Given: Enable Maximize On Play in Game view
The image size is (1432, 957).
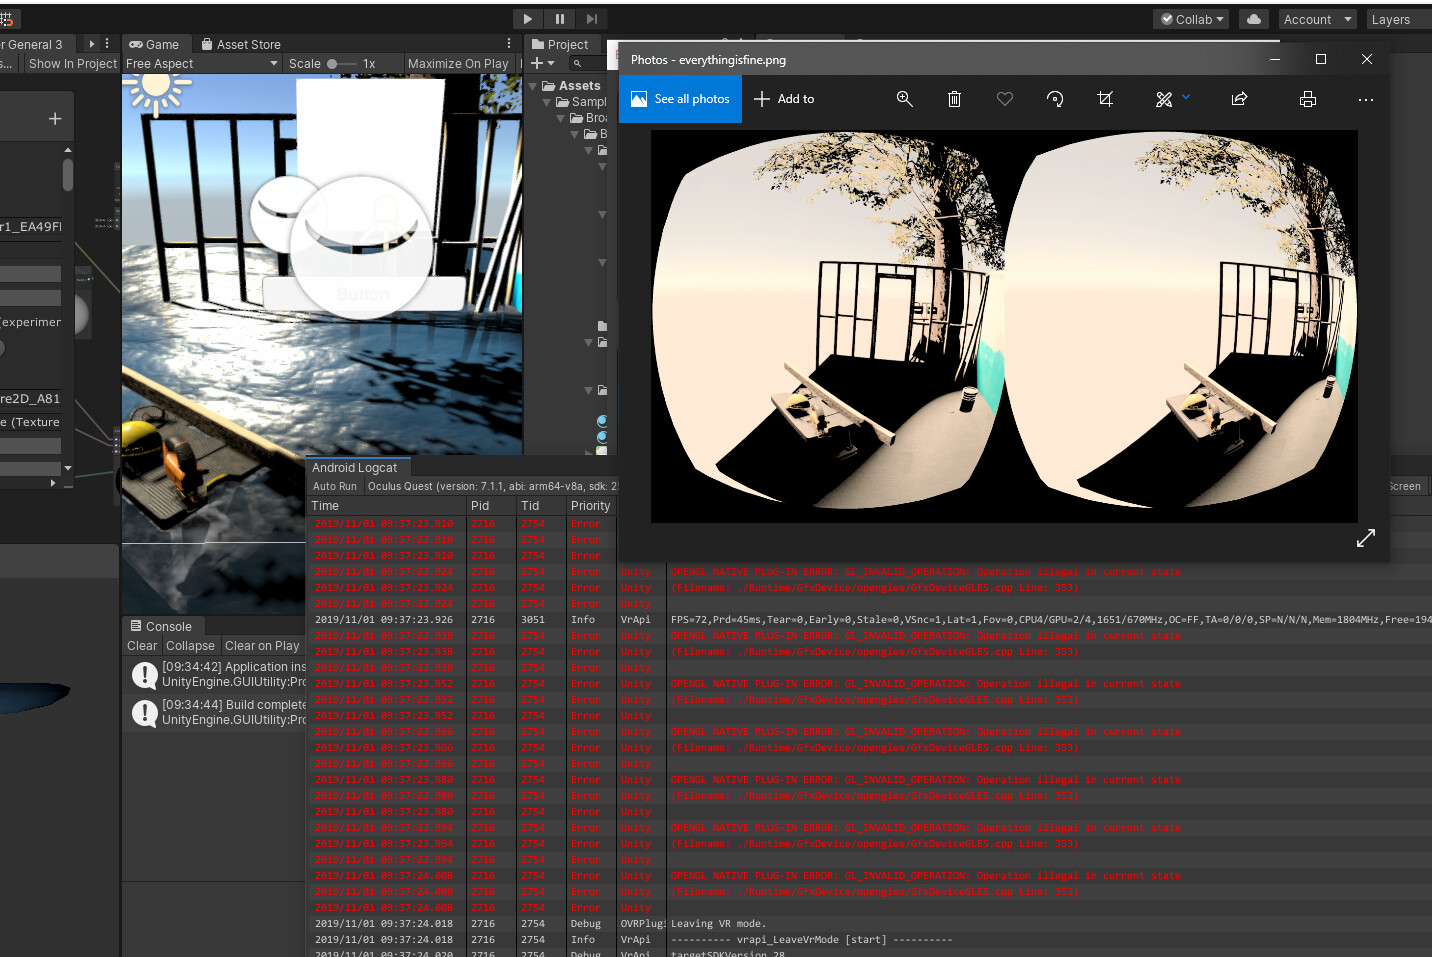Looking at the screenshot, I should point(458,63).
